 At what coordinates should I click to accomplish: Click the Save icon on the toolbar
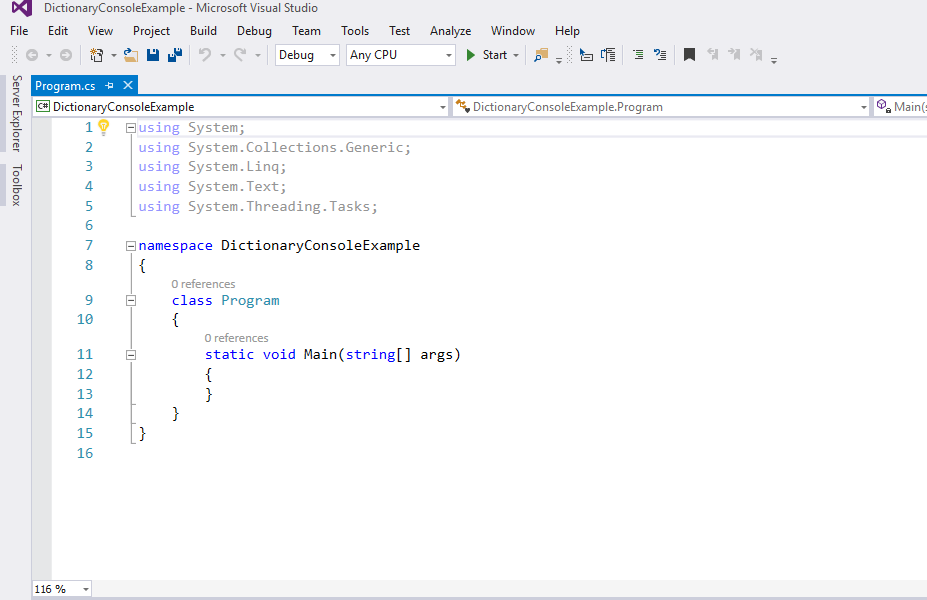pos(153,55)
